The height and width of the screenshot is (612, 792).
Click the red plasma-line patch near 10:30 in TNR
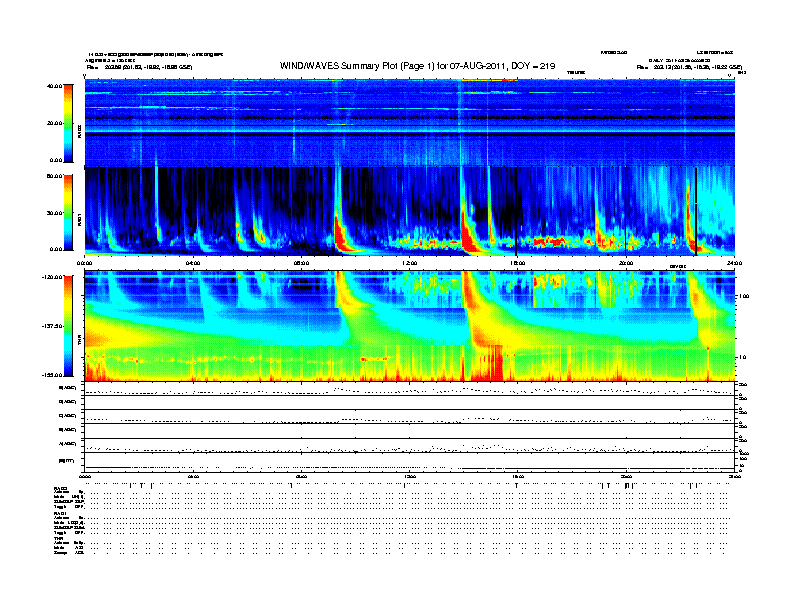374,359
